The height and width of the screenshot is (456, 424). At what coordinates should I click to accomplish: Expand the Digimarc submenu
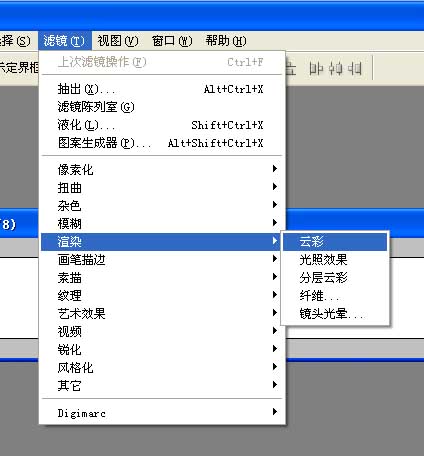[162, 413]
